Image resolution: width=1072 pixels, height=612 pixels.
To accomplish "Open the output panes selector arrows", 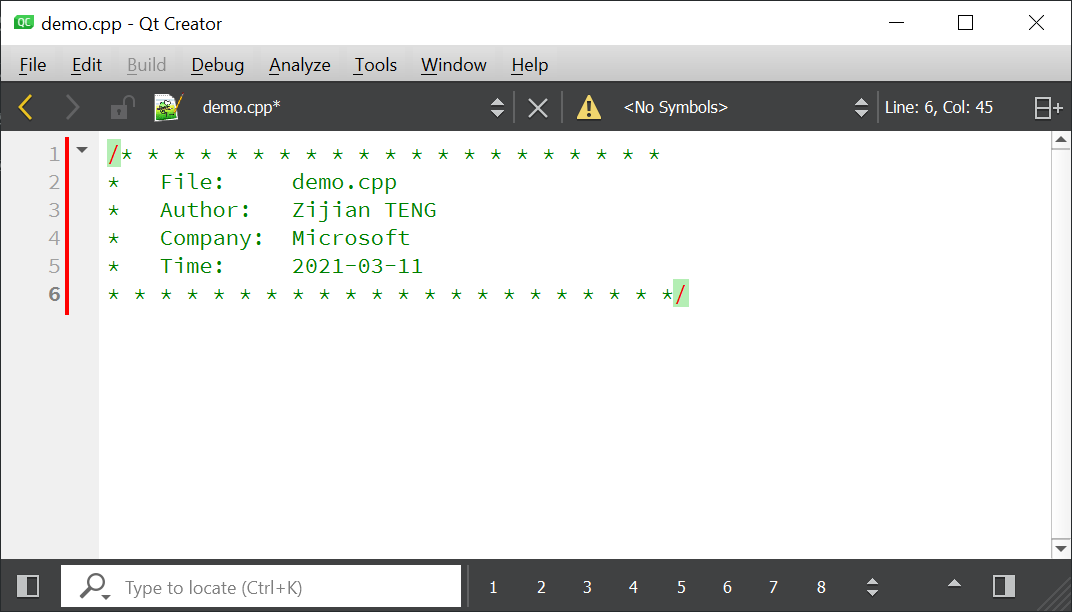I will [872, 587].
